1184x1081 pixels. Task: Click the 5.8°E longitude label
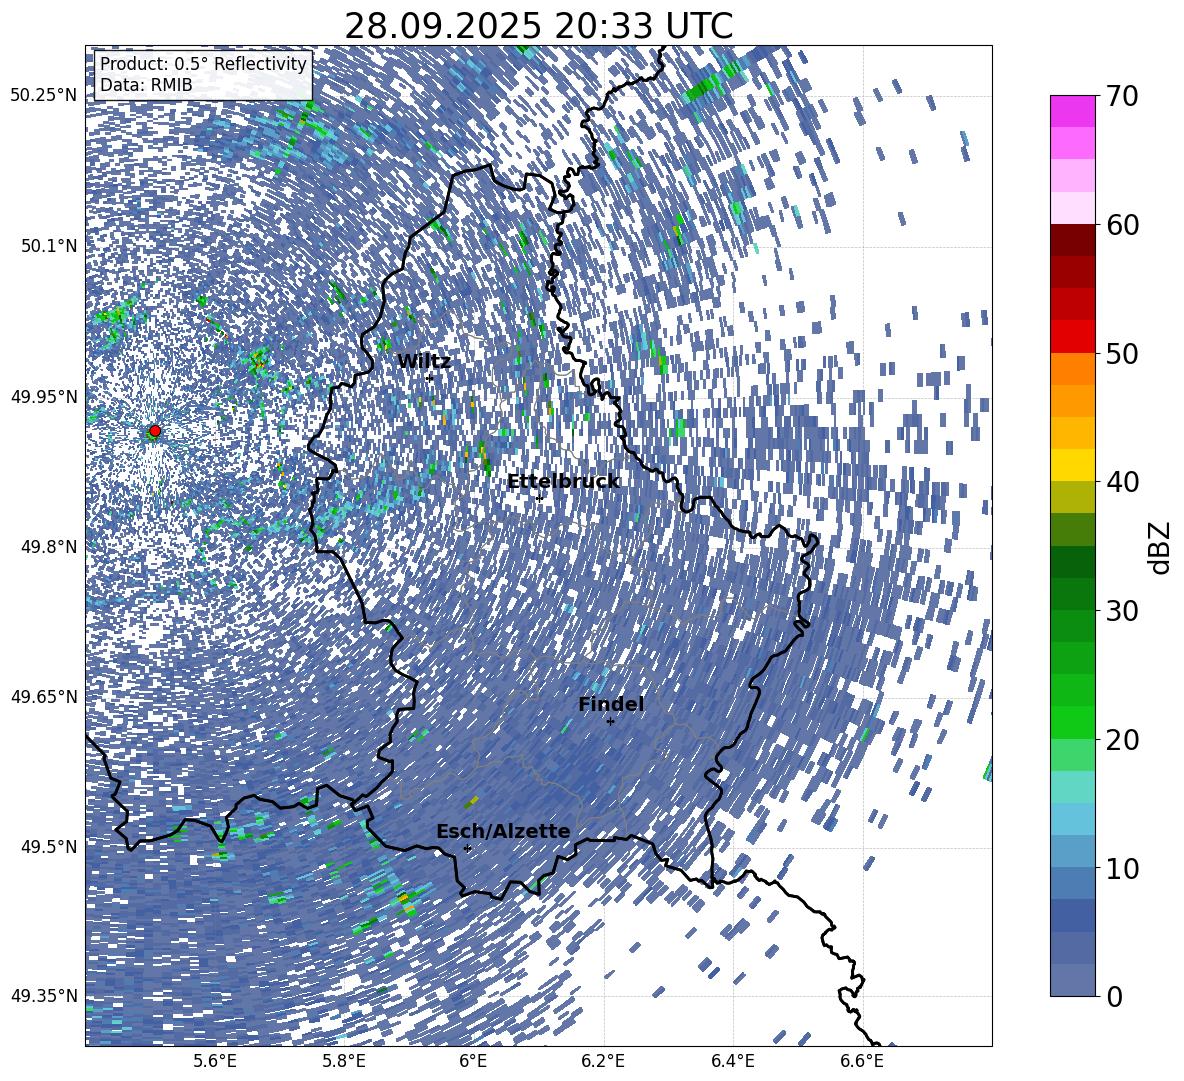pyautogui.click(x=344, y=1061)
